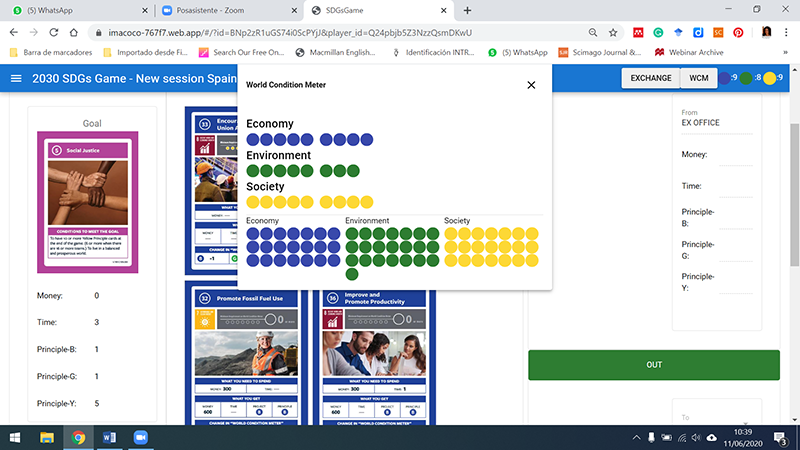Image resolution: width=800 pixels, height=450 pixels.
Task: Open the zoom magnifier icon in address bar
Action: 593,33
